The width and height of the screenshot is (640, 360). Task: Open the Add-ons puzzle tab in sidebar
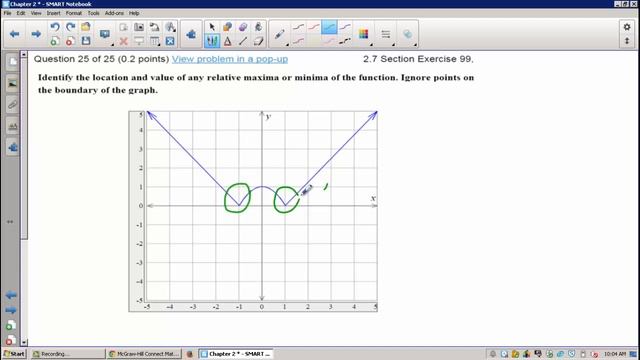coord(12,147)
